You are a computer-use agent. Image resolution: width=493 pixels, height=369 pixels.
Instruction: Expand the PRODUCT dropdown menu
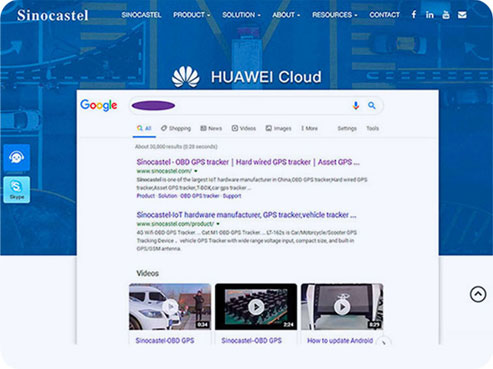pos(191,15)
